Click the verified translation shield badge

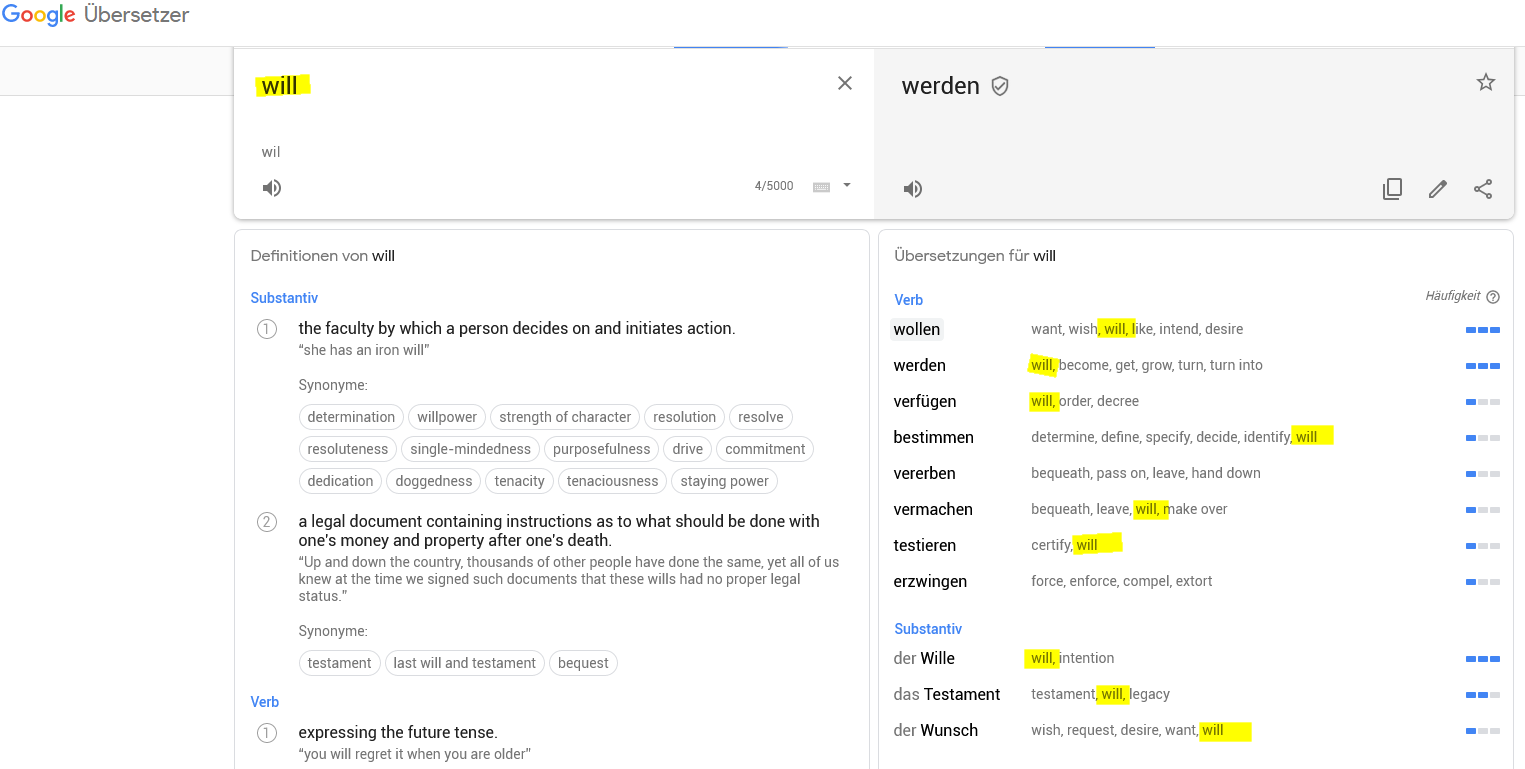[x=1000, y=86]
